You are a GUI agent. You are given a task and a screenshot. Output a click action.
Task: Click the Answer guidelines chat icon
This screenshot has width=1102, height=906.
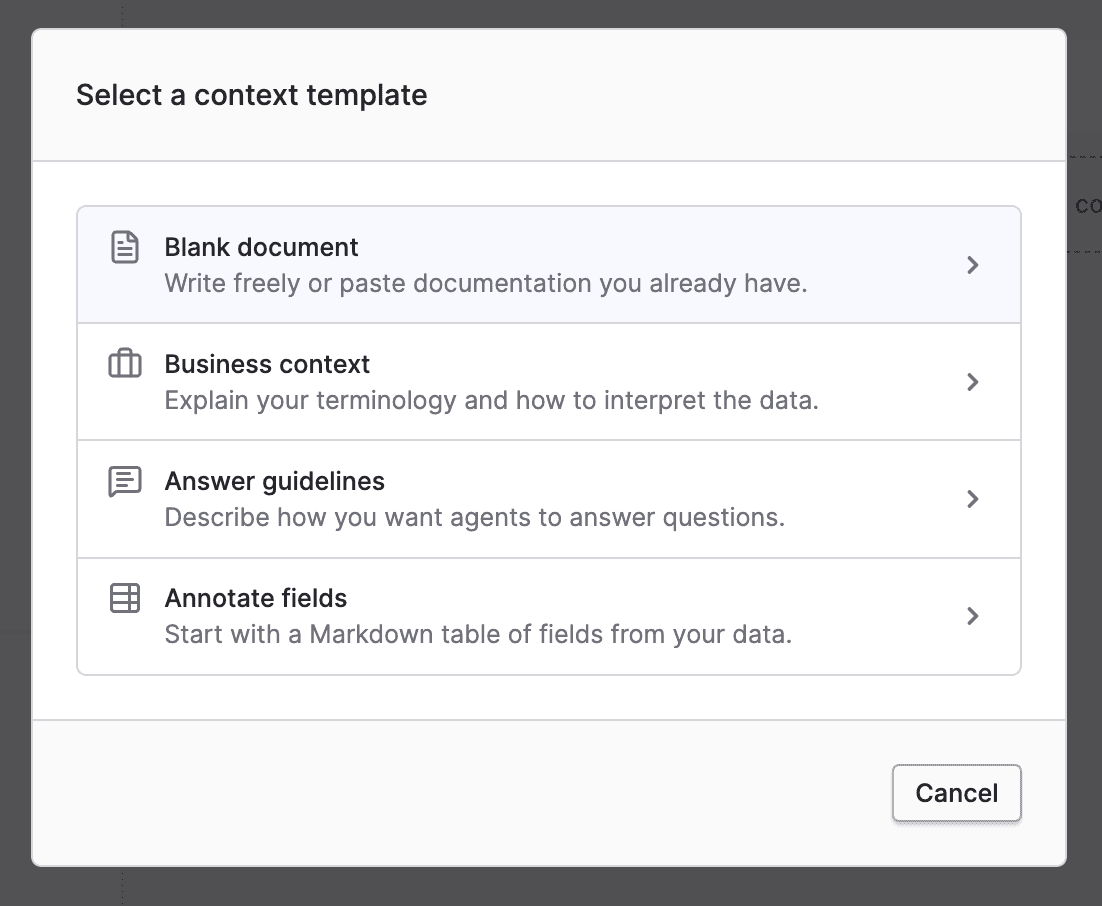[x=125, y=481]
